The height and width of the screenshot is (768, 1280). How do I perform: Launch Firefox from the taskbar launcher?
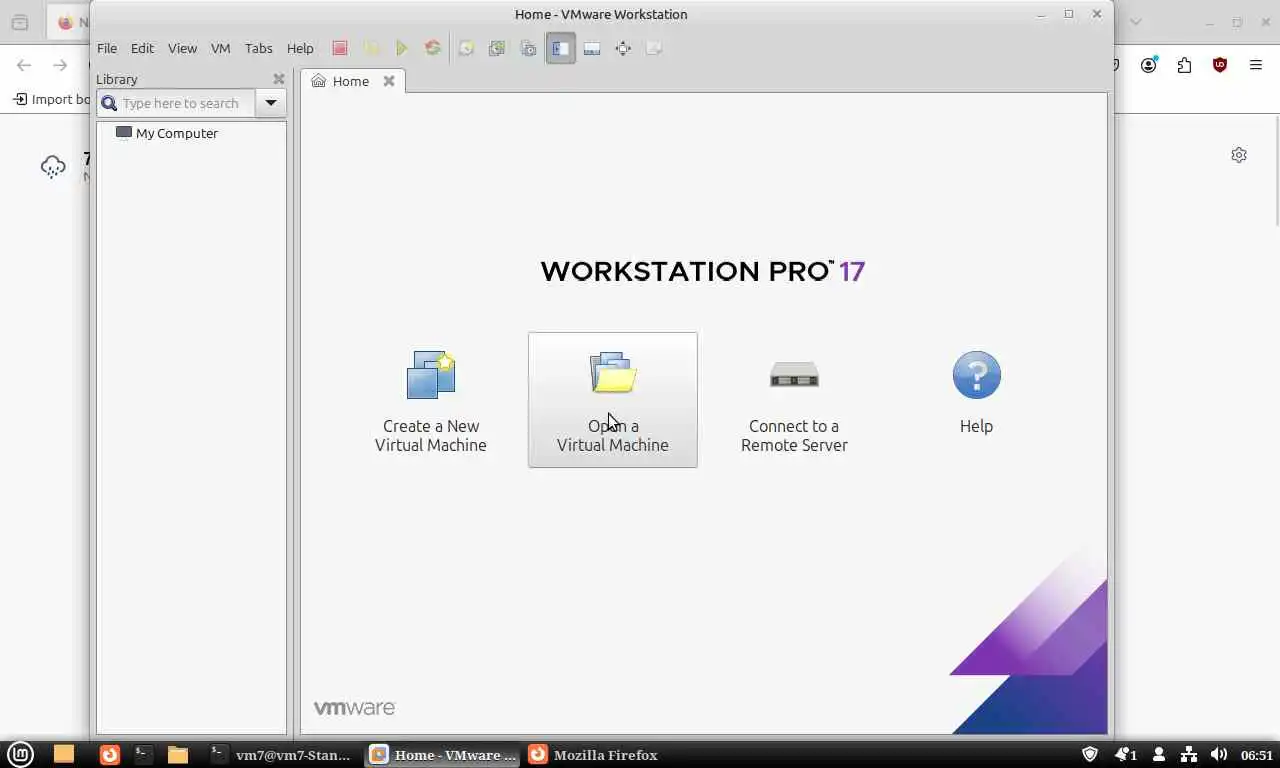tap(109, 754)
